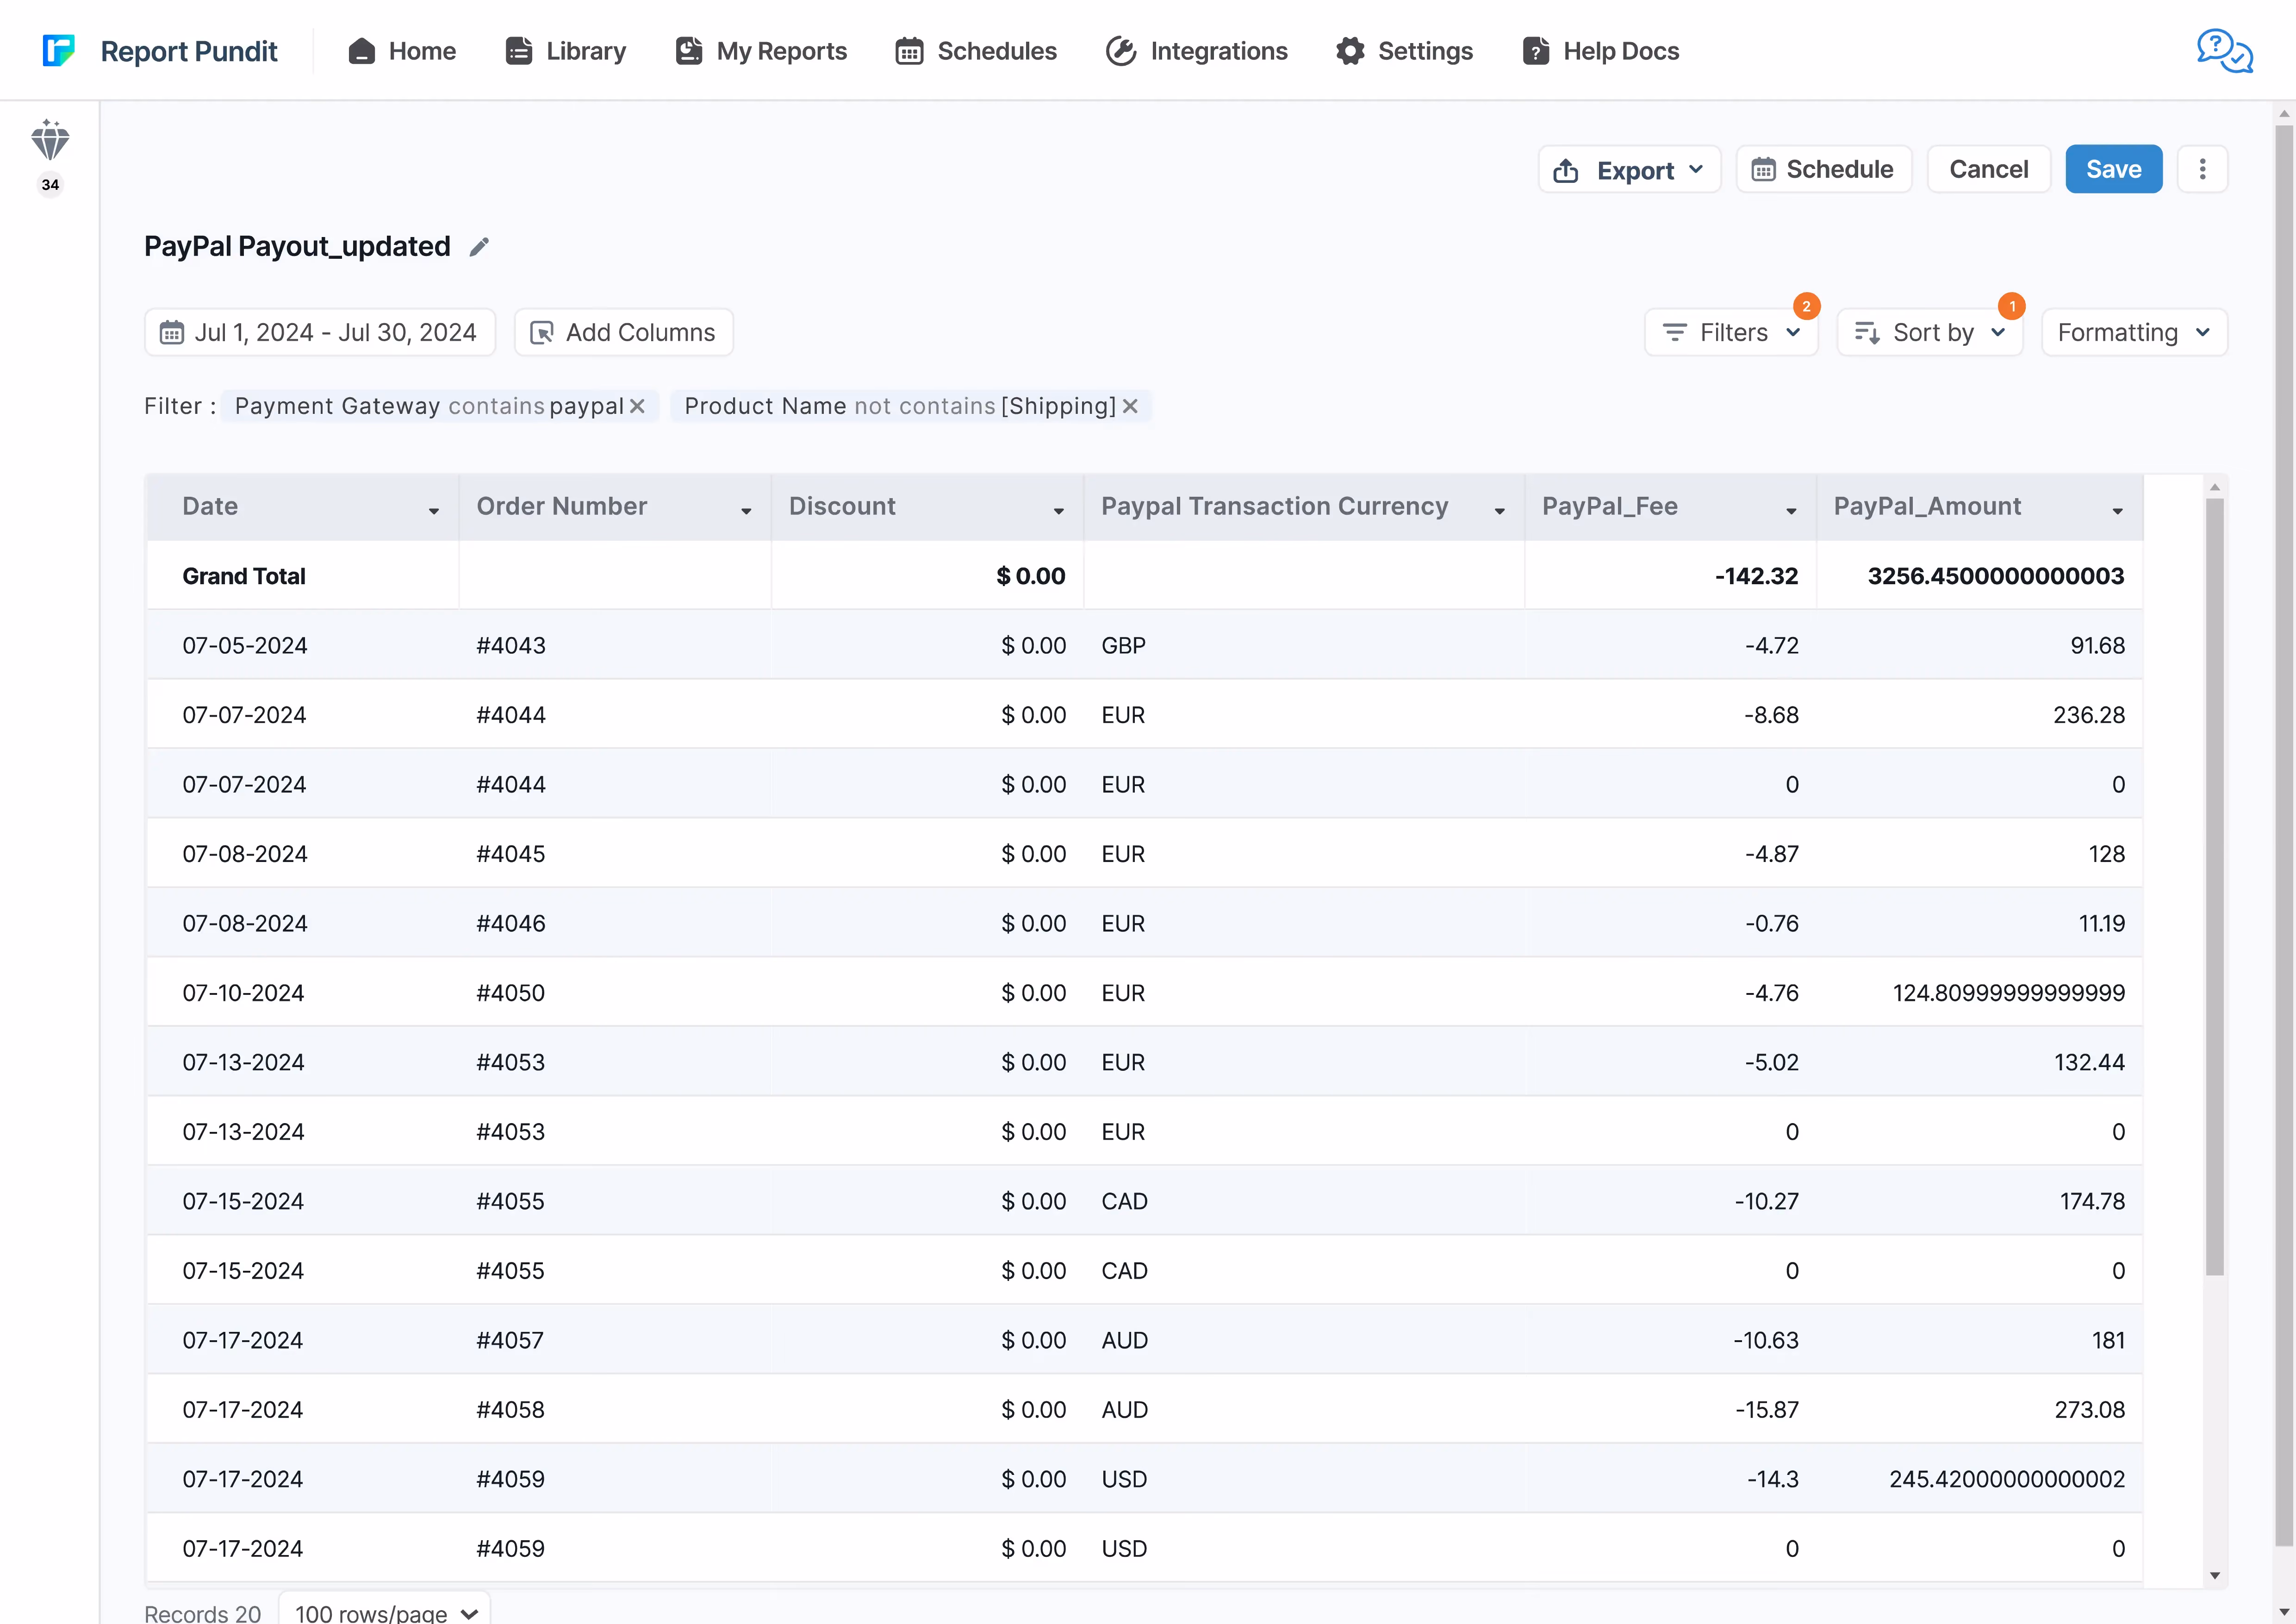Open the date range picker
Screen dimensions: 2296x1624
[320, 332]
